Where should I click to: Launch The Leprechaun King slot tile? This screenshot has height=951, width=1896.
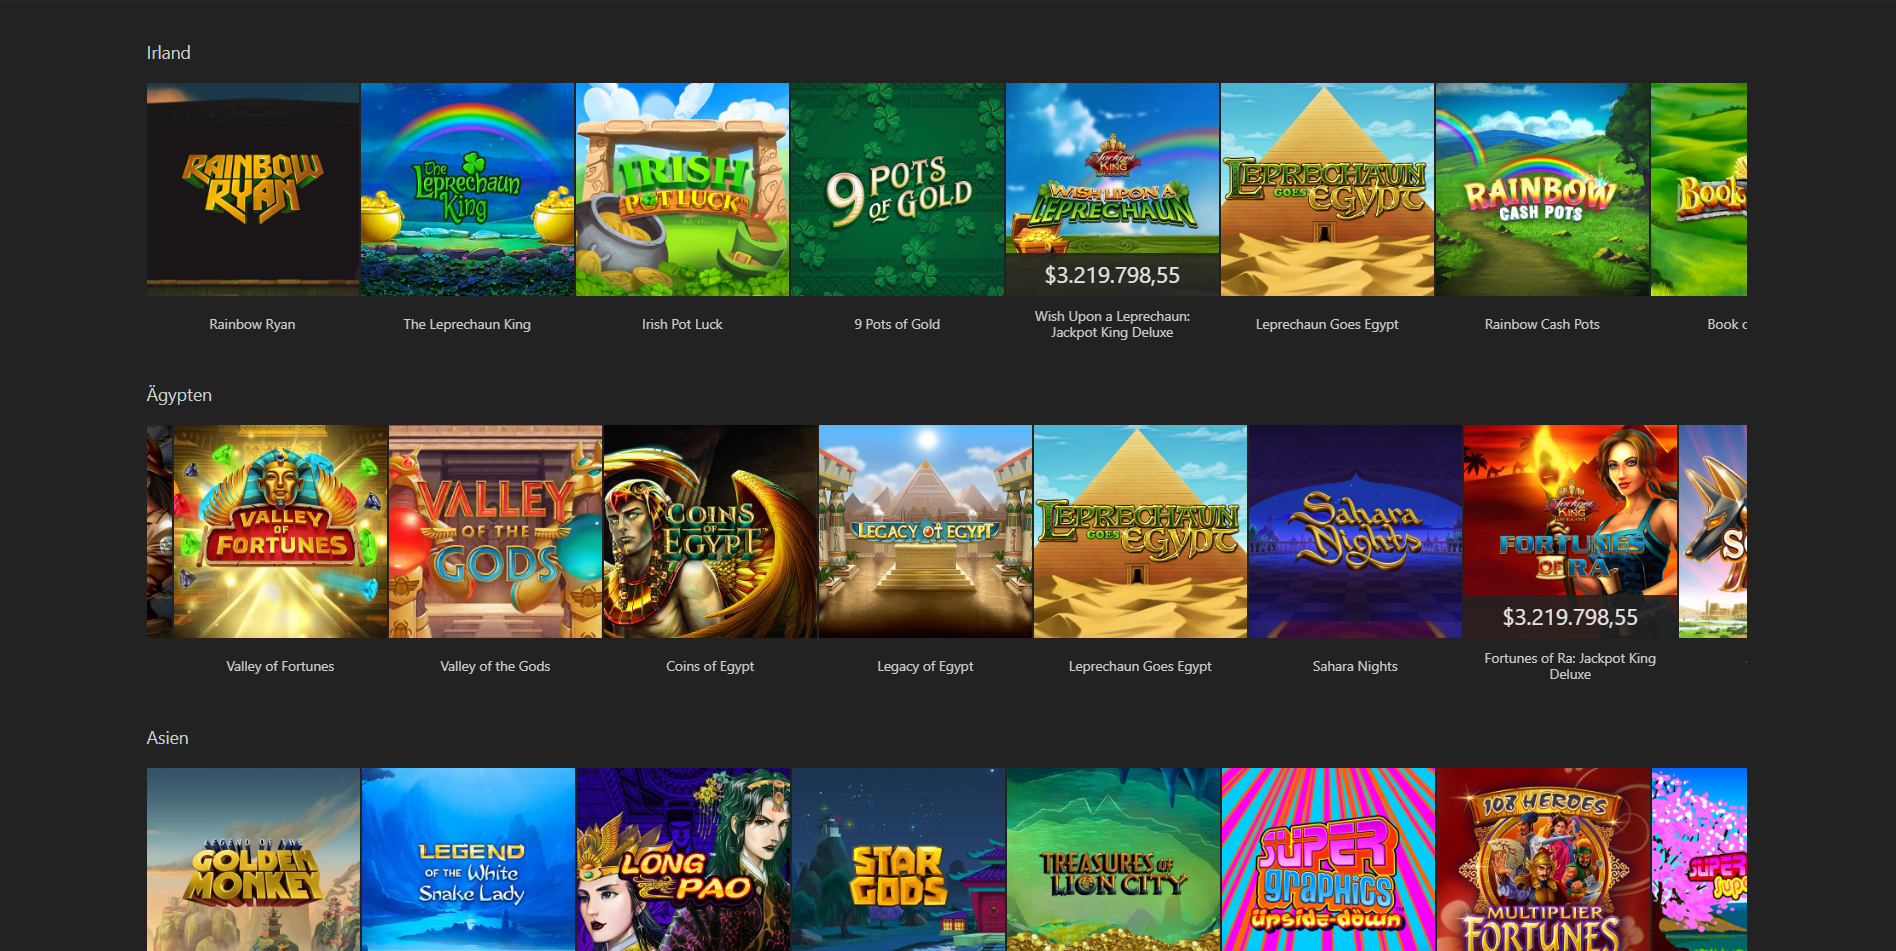(x=467, y=189)
